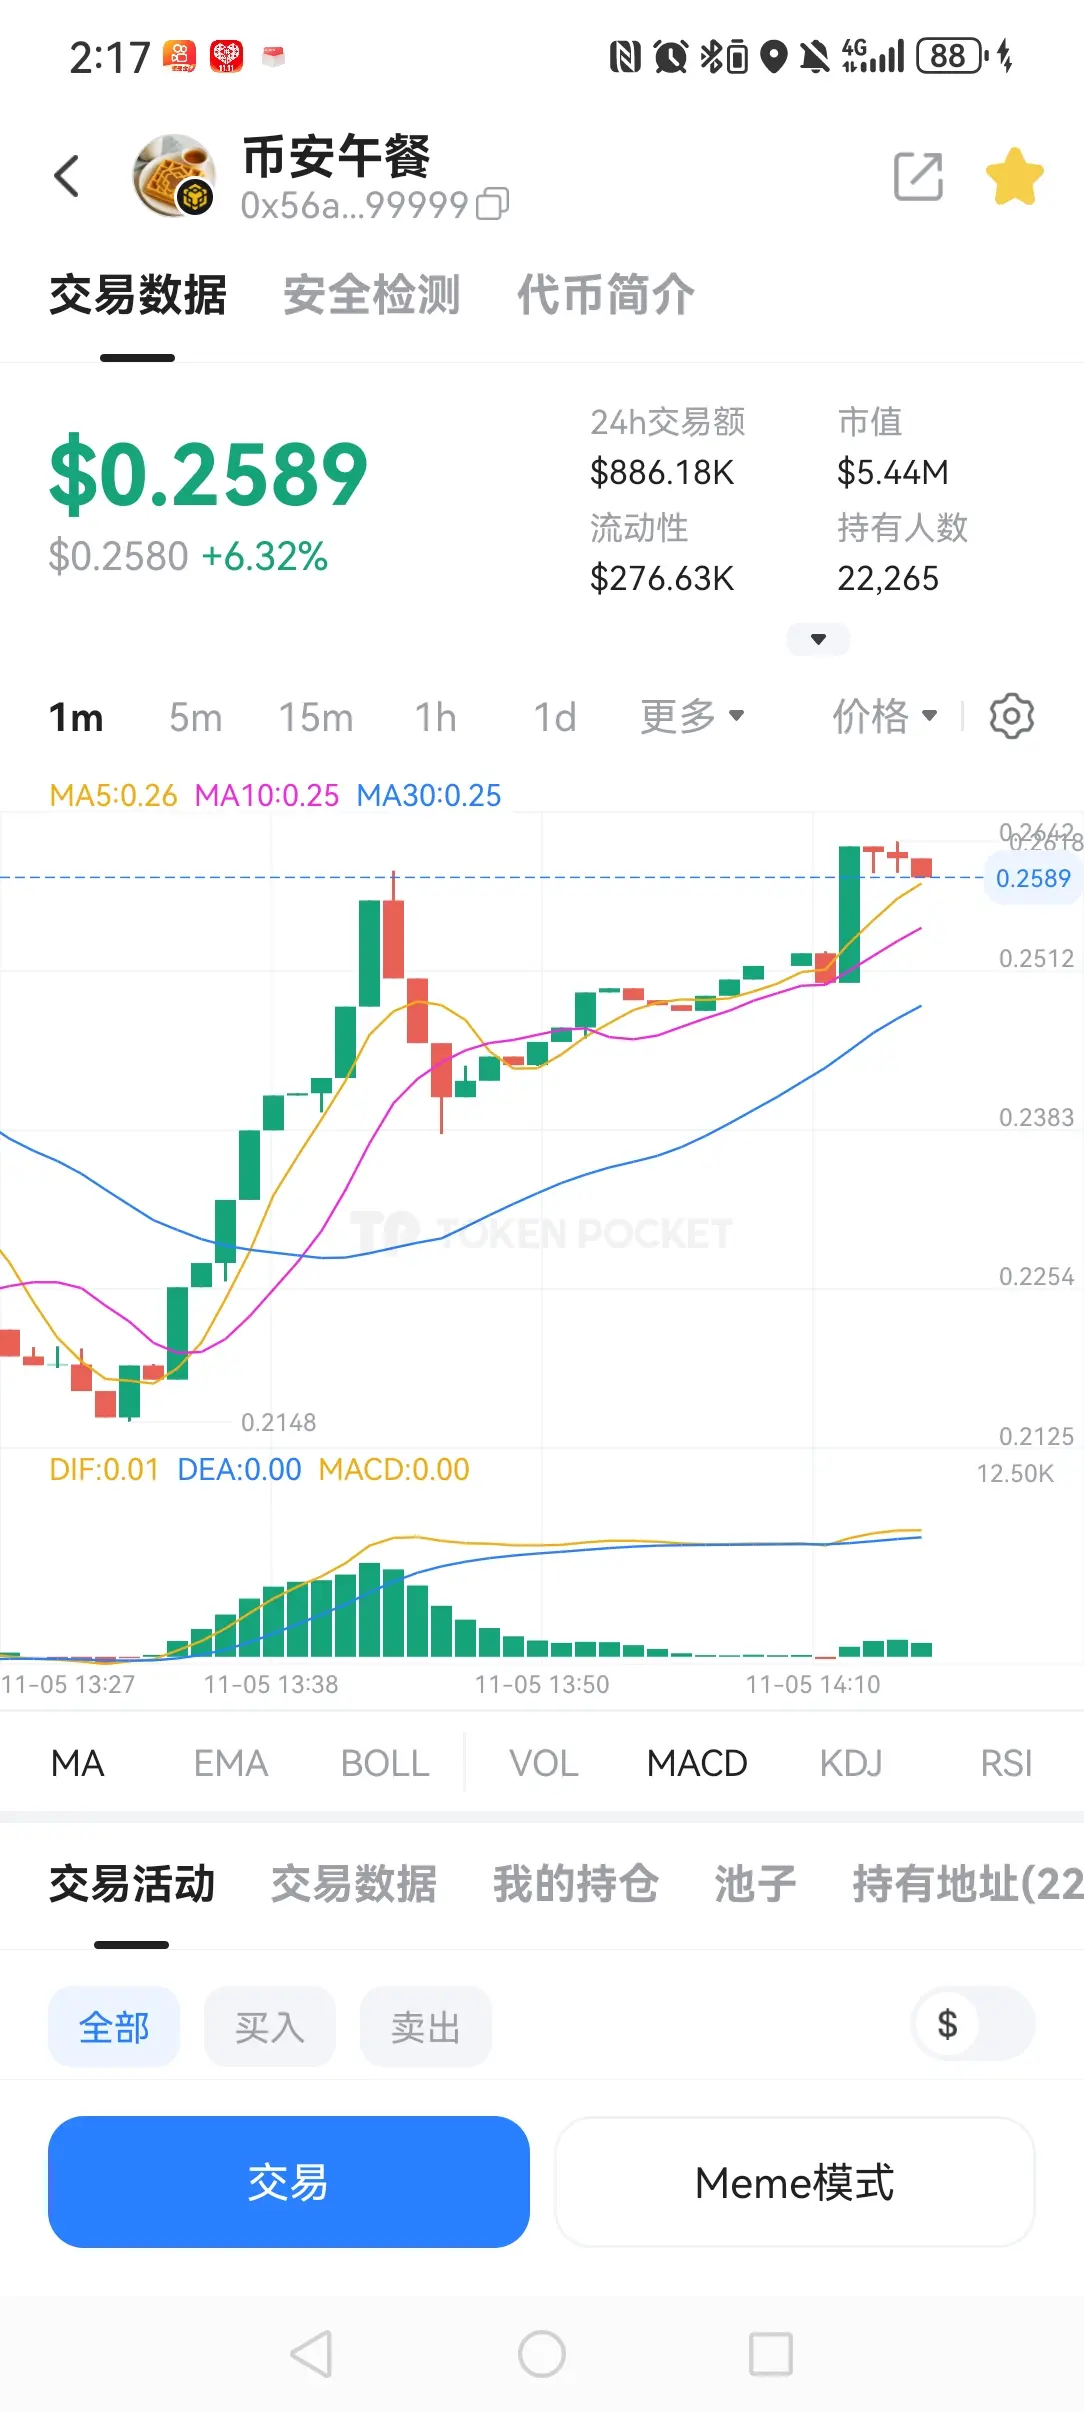The height and width of the screenshot is (2412, 1084).
Task: Tap the 币安午餐 token avatar
Action: pyautogui.click(x=174, y=176)
